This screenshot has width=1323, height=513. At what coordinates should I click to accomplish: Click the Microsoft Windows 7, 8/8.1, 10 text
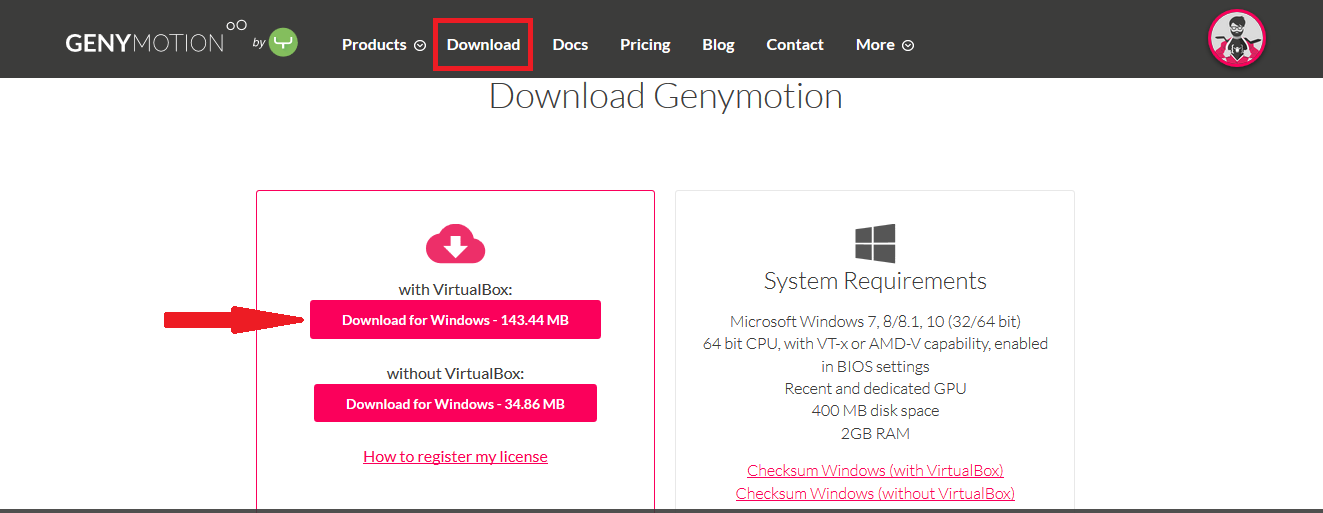[875, 321]
